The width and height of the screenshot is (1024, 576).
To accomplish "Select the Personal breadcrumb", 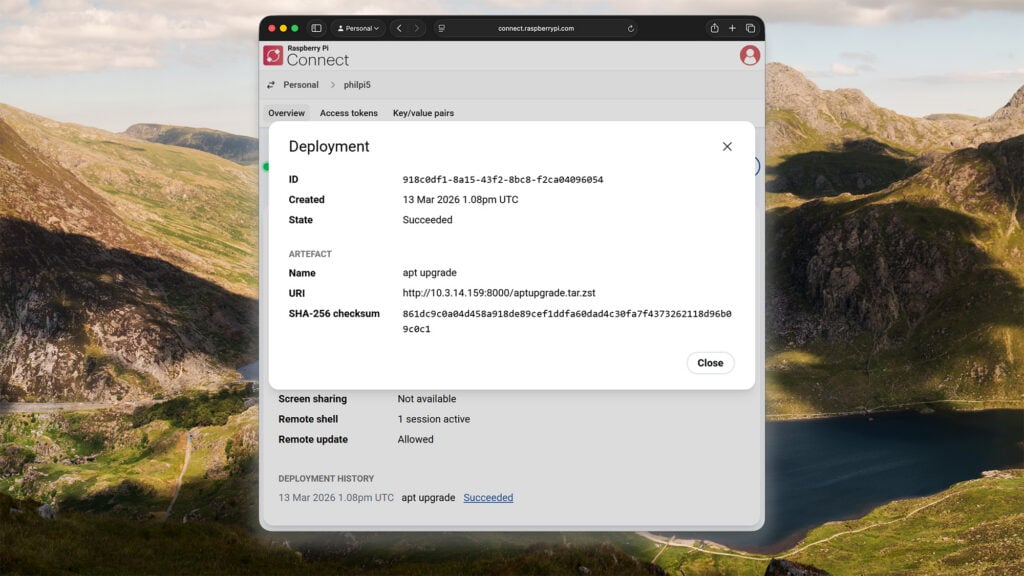I will tap(301, 85).
